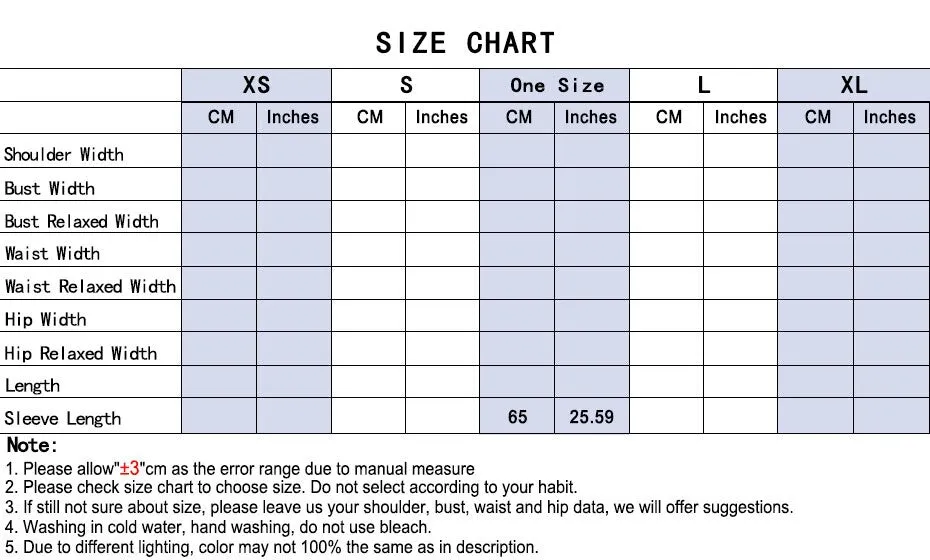Screen dimensions: 930x560
Task: Click the One Size column header
Action: [555, 85]
